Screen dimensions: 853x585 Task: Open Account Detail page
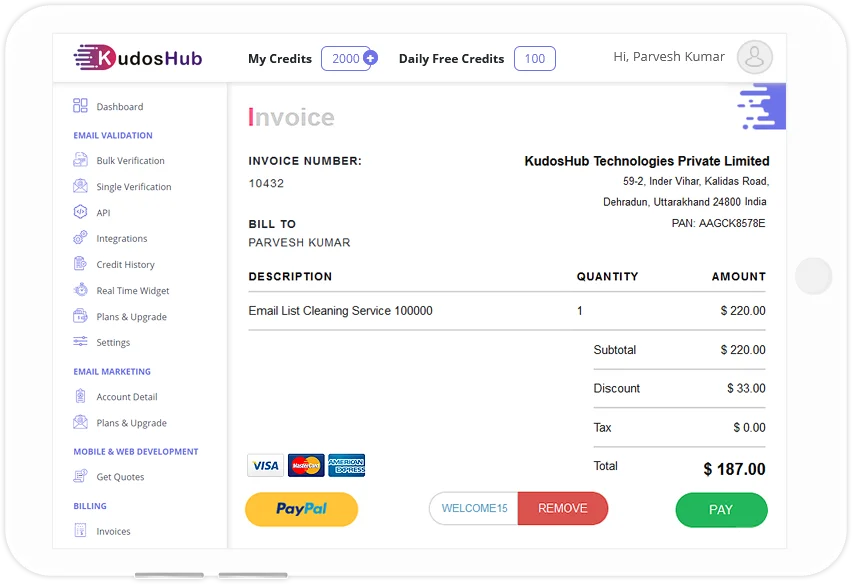[127, 397]
